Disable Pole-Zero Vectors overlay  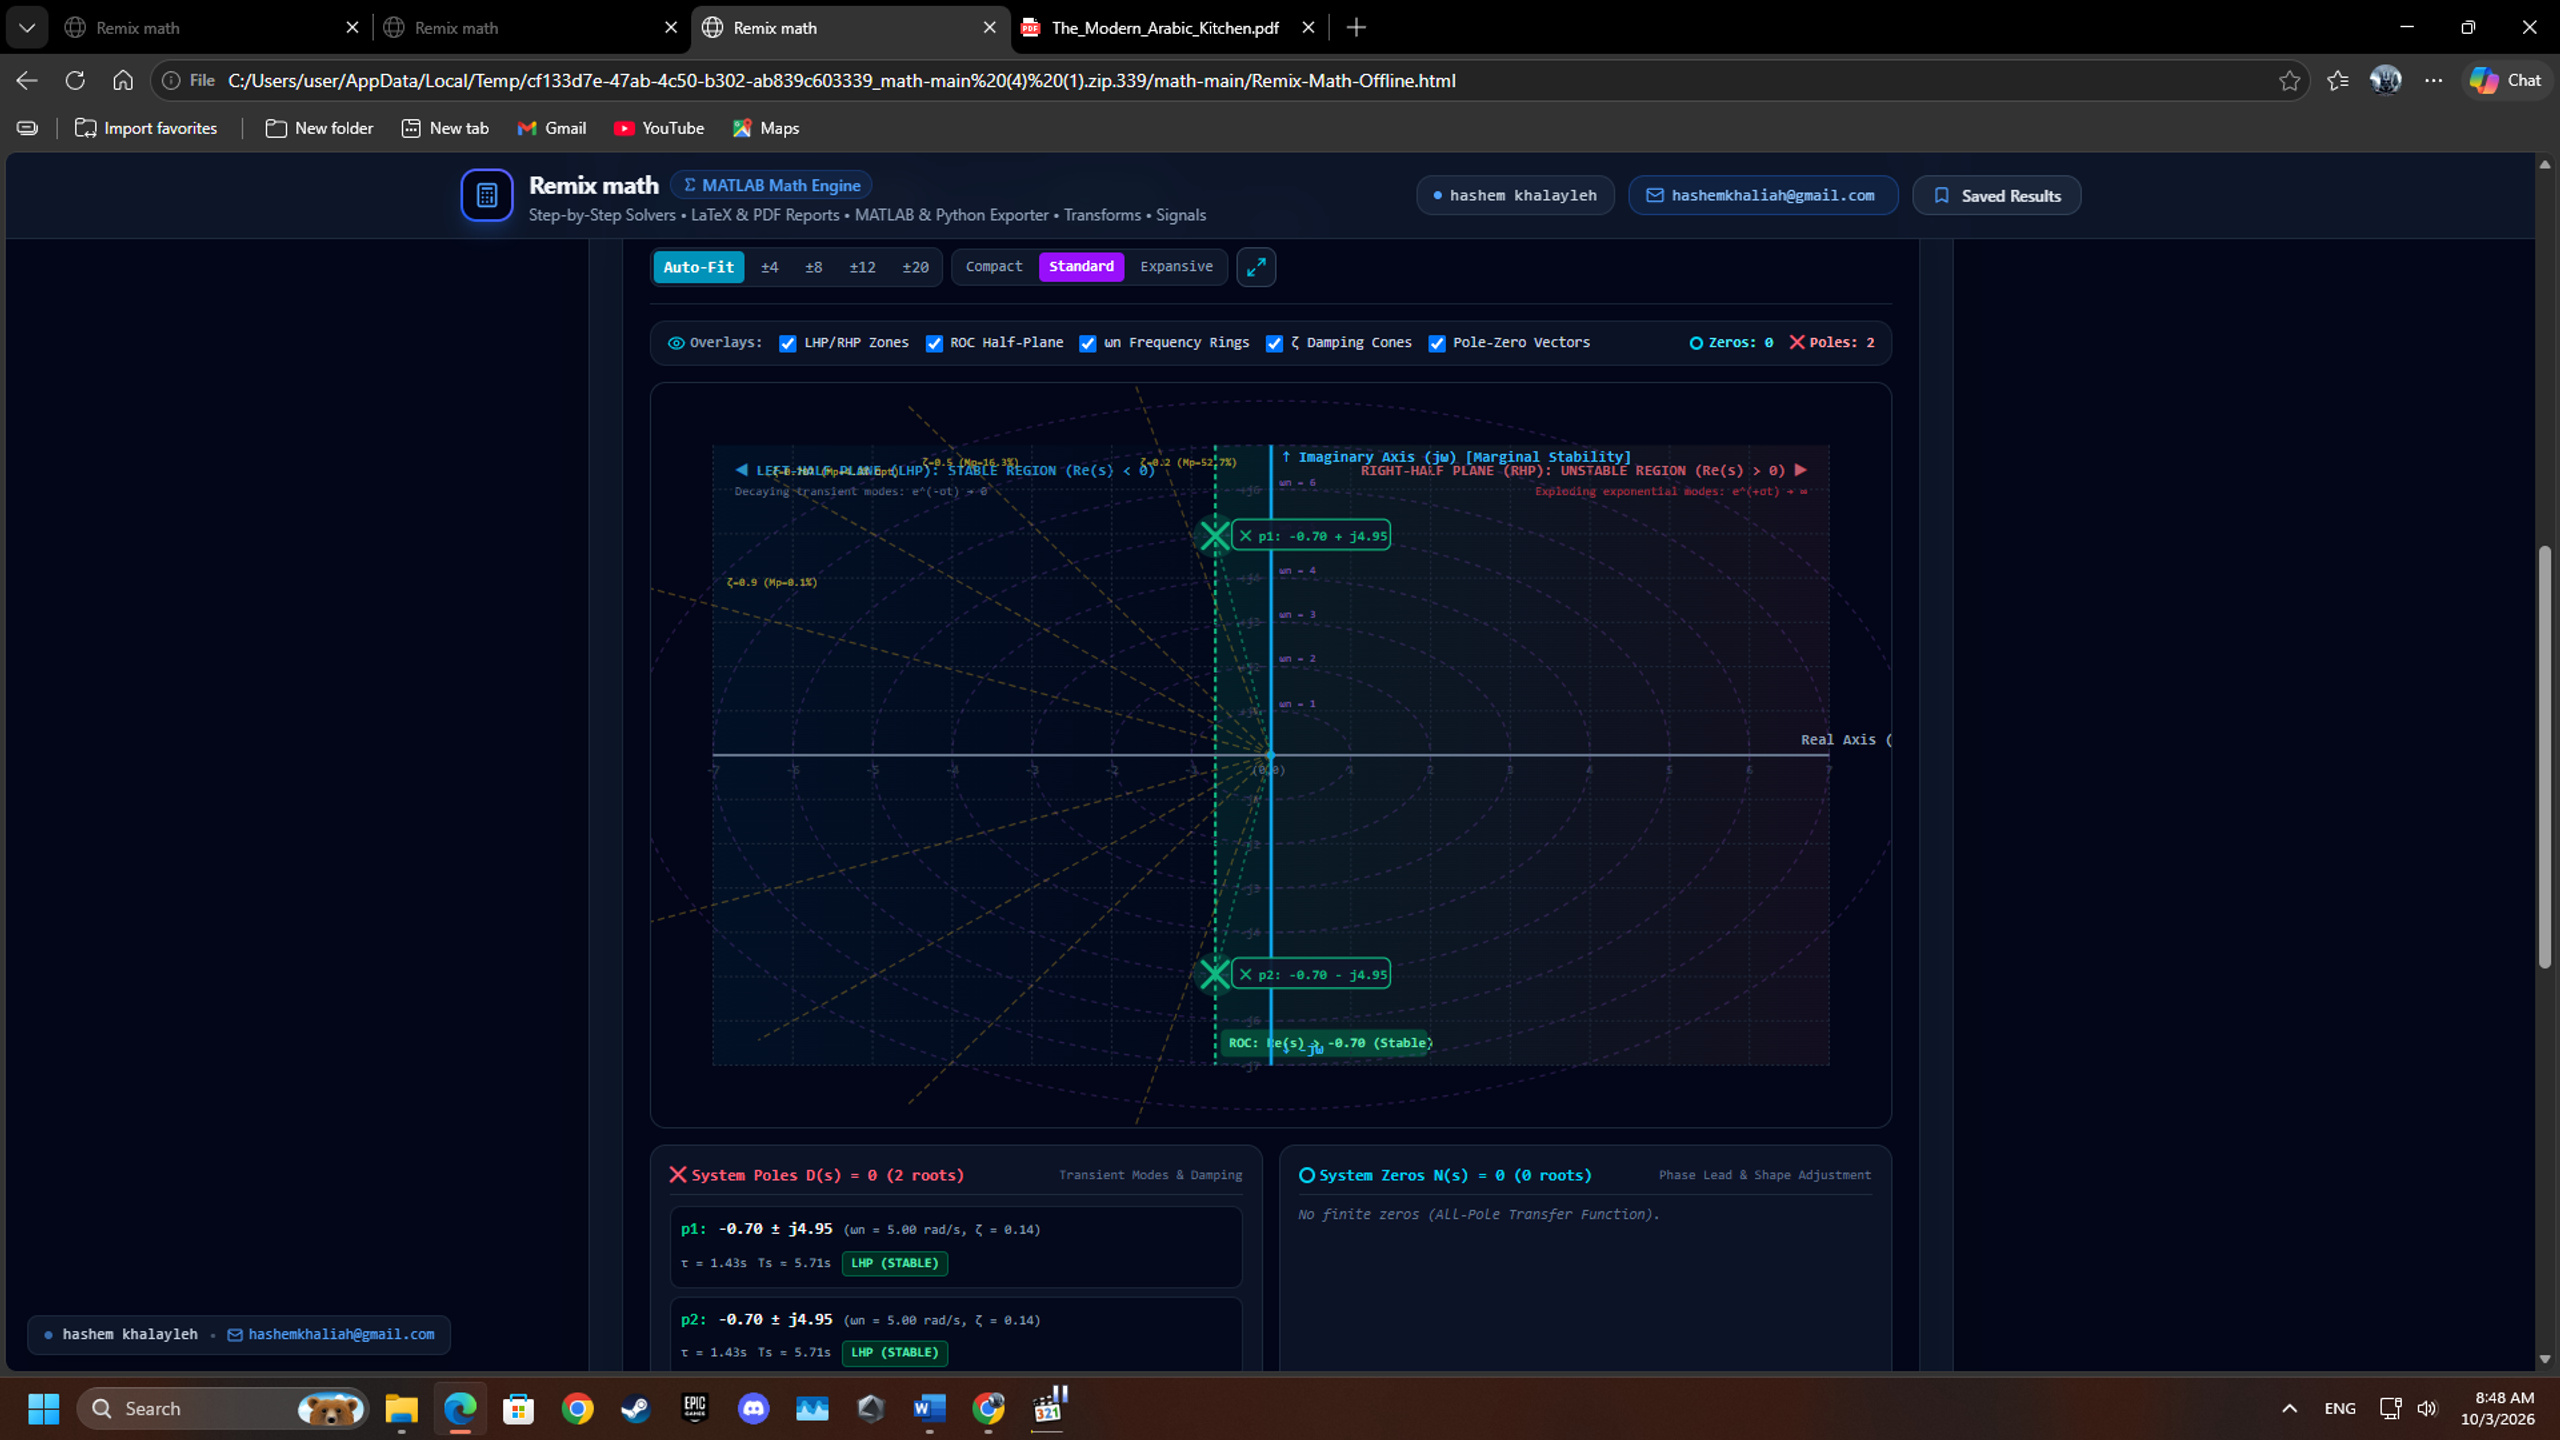pos(1437,343)
